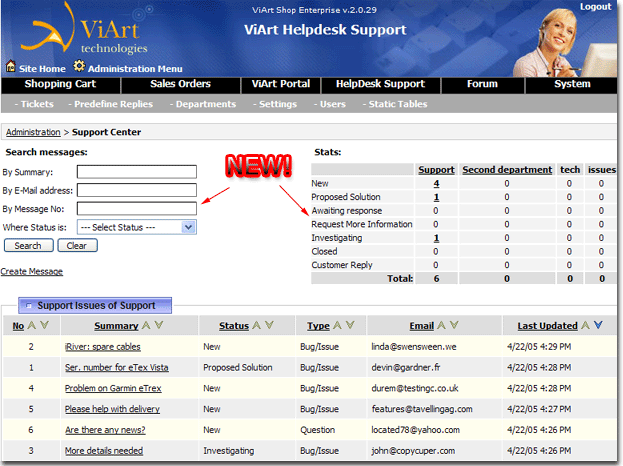Click the Create Message link
The image size is (623, 466).
(31, 271)
